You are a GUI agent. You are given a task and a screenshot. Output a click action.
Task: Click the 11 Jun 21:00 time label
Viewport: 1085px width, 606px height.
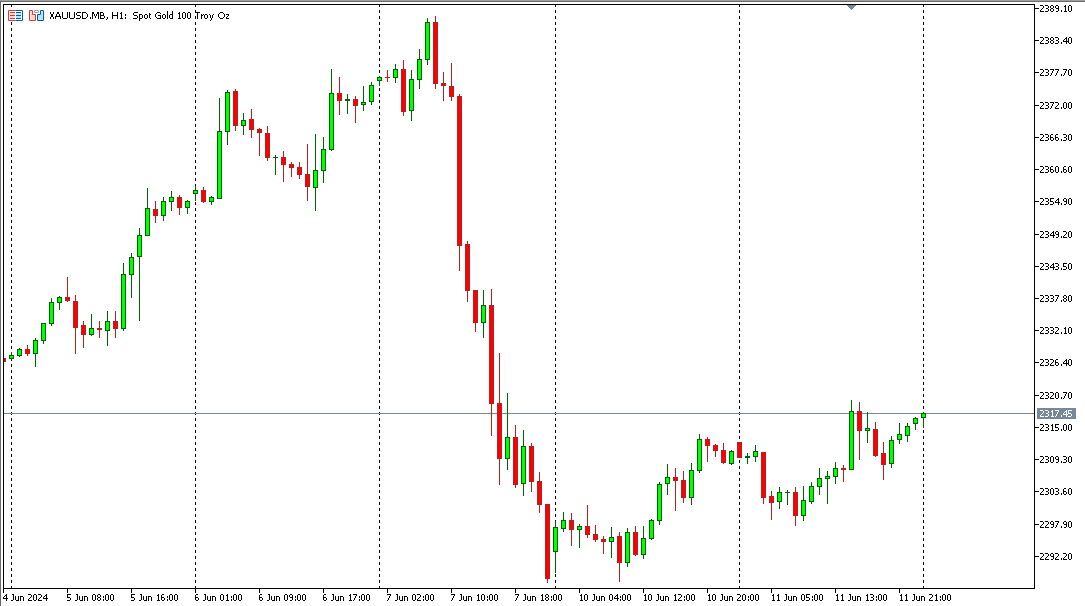925,598
